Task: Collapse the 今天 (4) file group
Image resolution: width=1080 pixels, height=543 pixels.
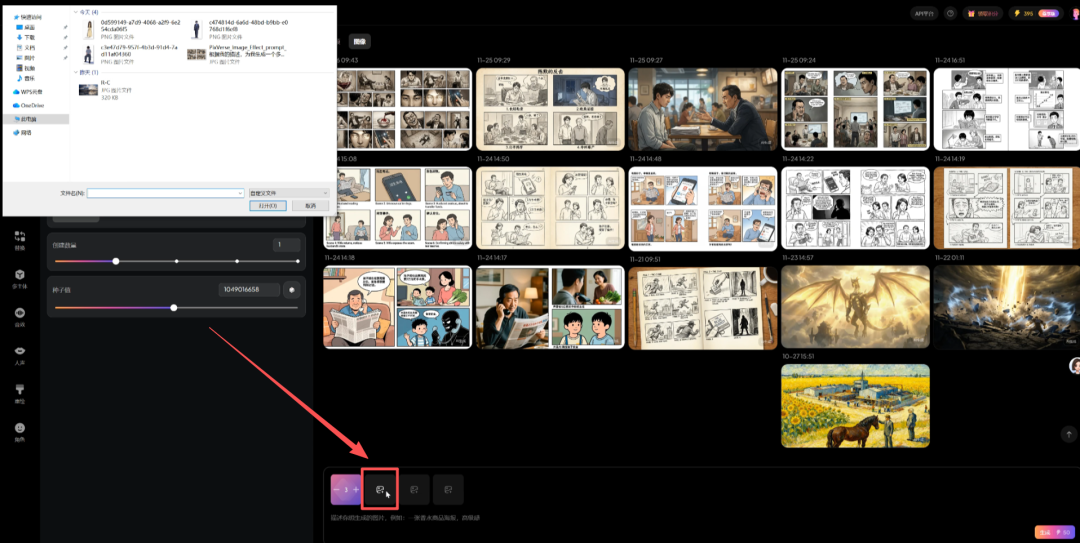Action: tap(77, 11)
